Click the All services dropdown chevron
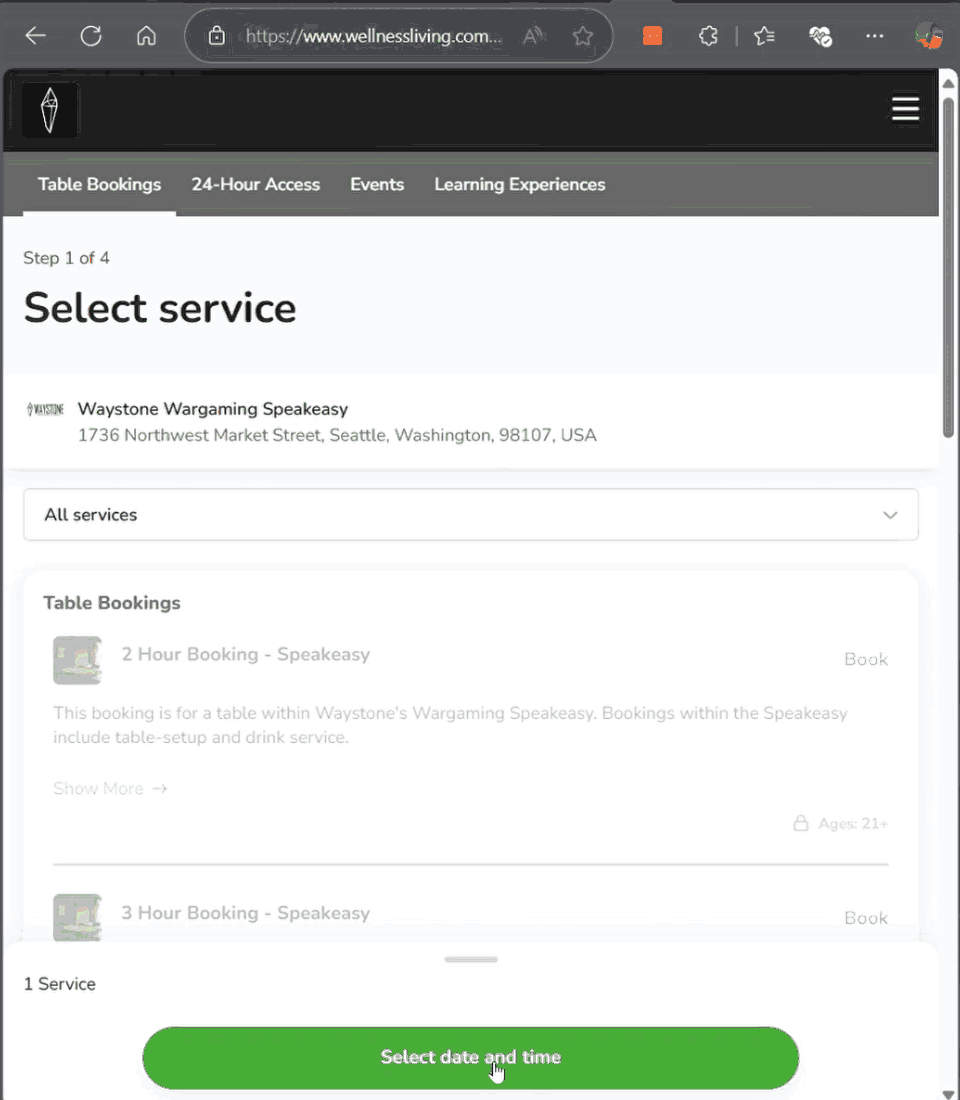 point(890,515)
